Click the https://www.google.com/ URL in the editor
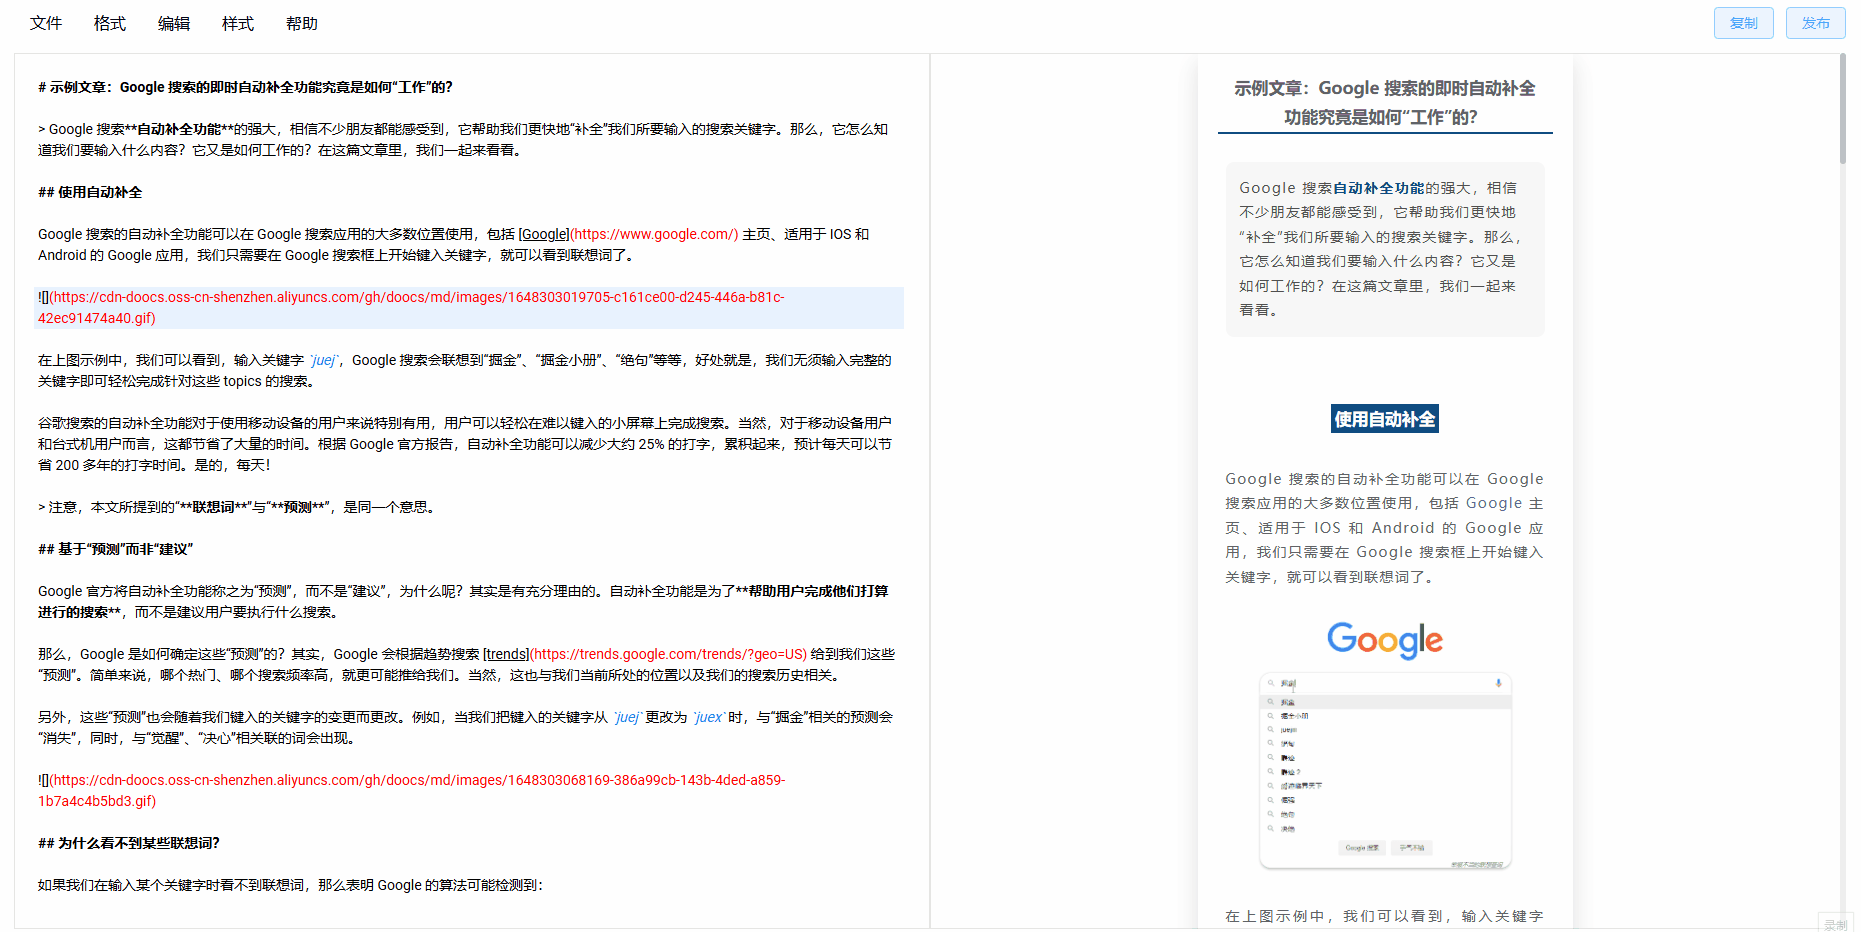Screen dimensions: 1861x932 654,234
